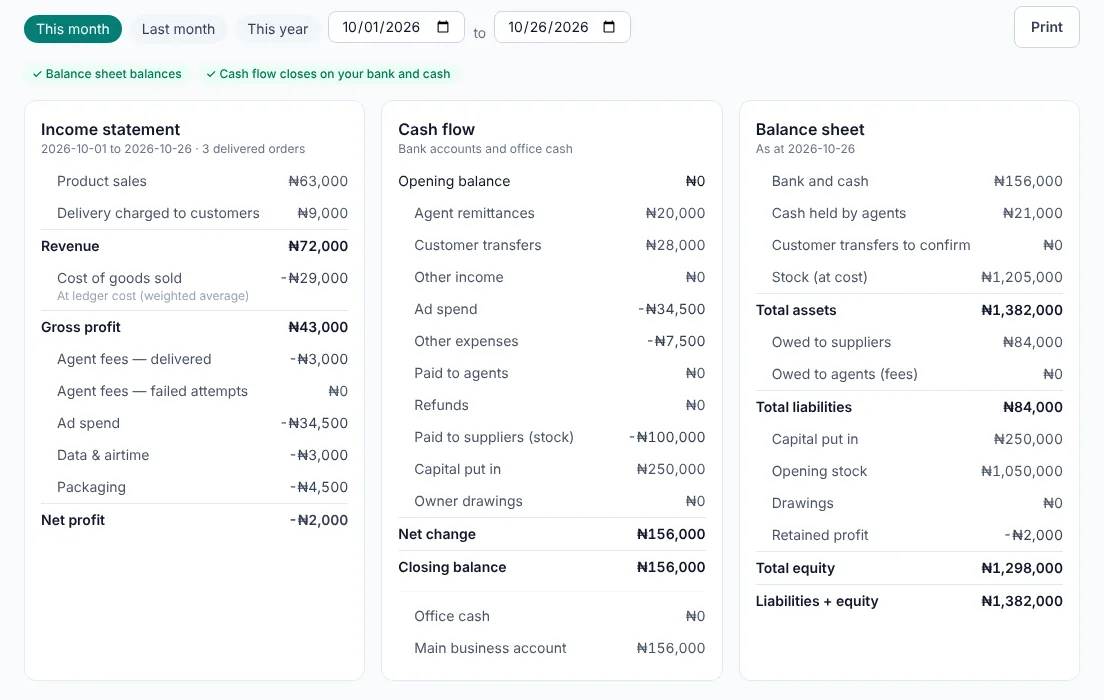Click Main business account label

(490, 649)
